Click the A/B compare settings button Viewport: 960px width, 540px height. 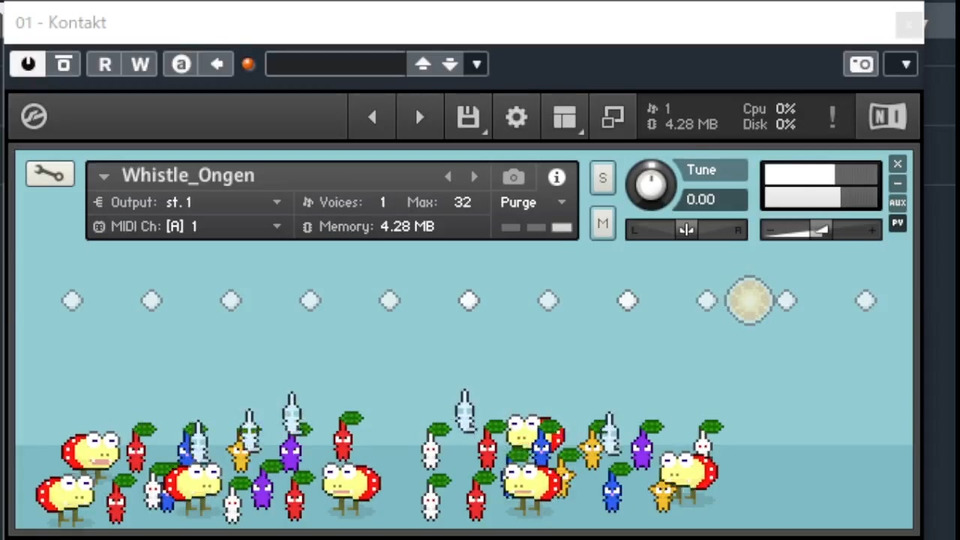[x=181, y=64]
